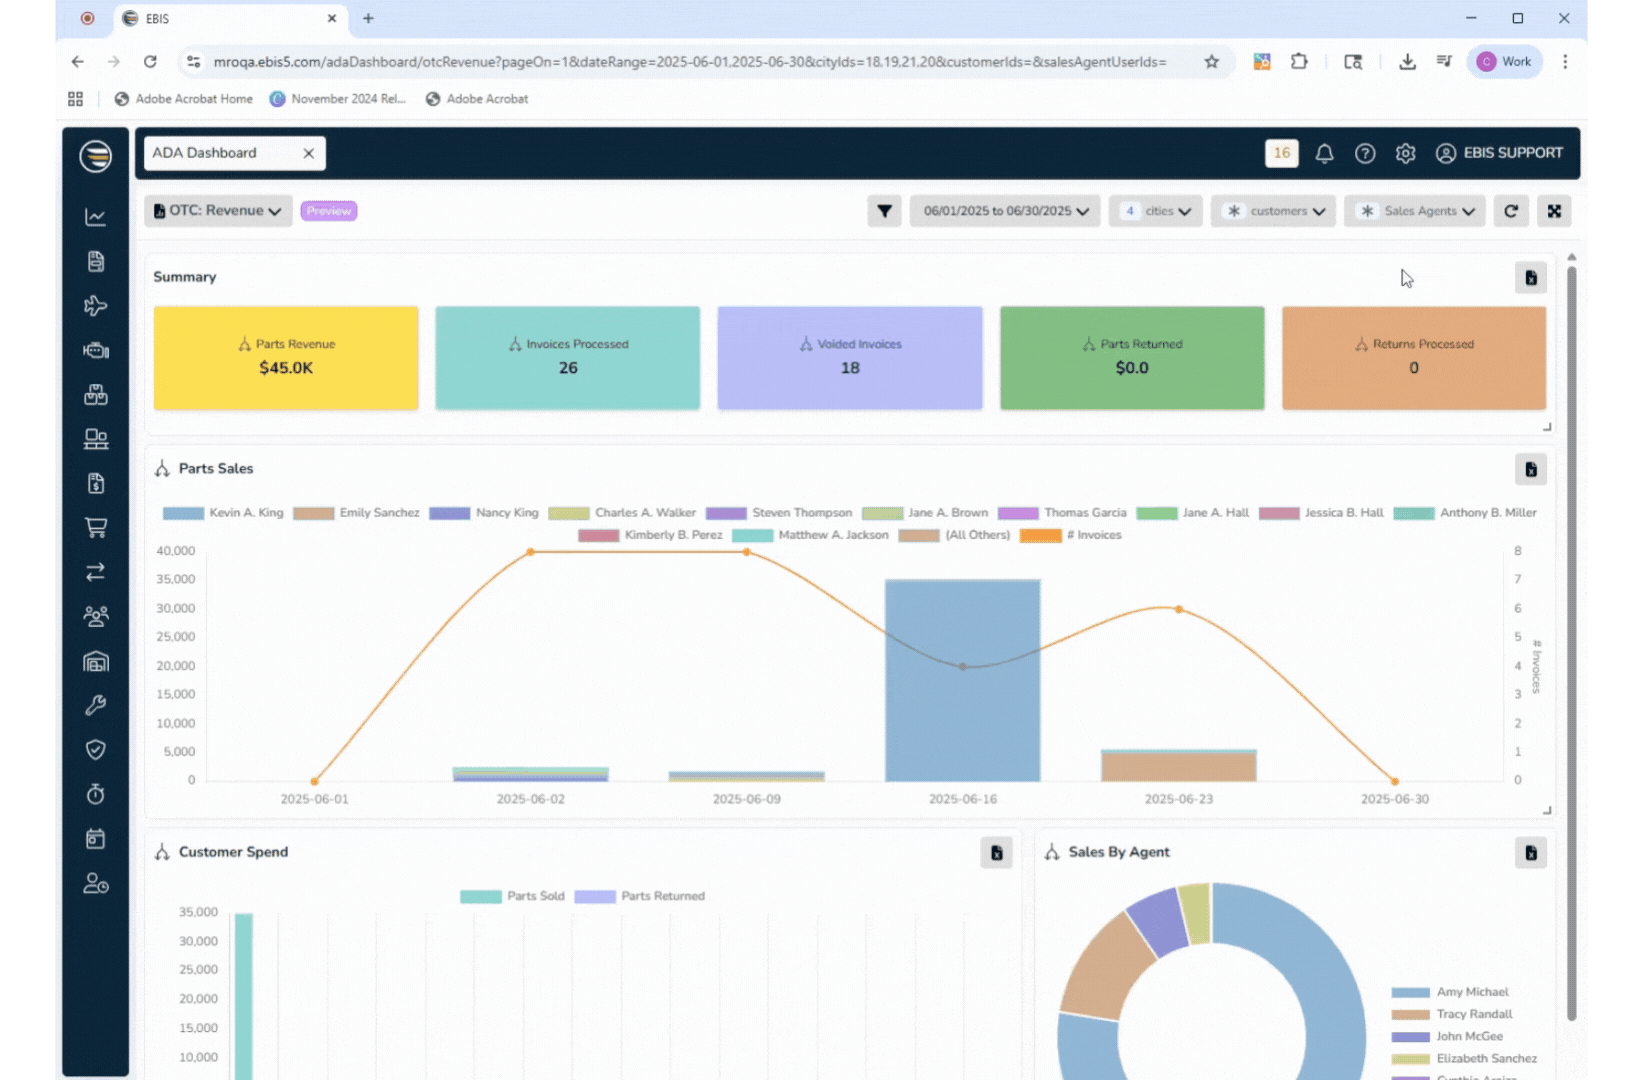Screen dimensions: 1632x1080
Task: Open the OTC: Revenue report menu
Action: 218,211
